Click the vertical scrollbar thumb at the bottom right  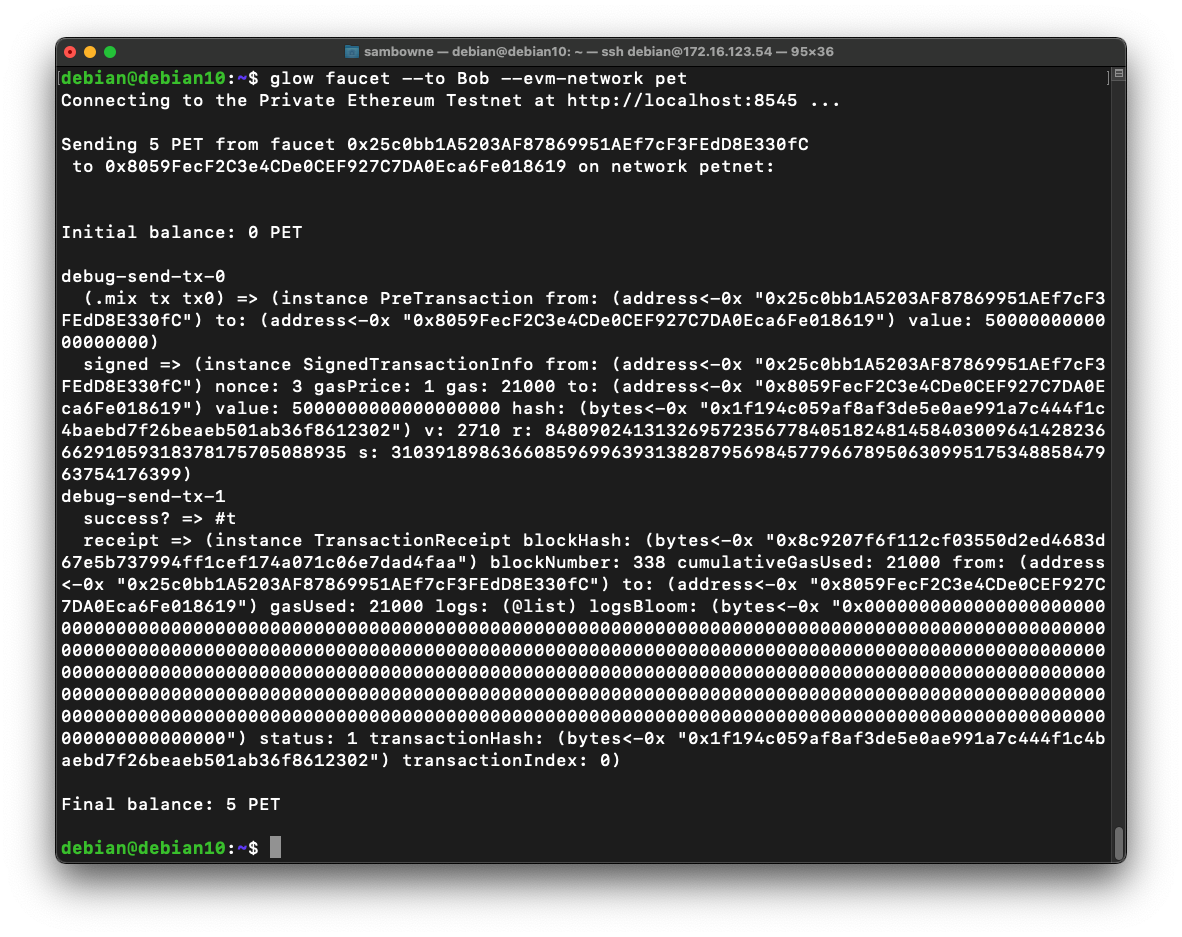pyautogui.click(x=1119, y=843)
